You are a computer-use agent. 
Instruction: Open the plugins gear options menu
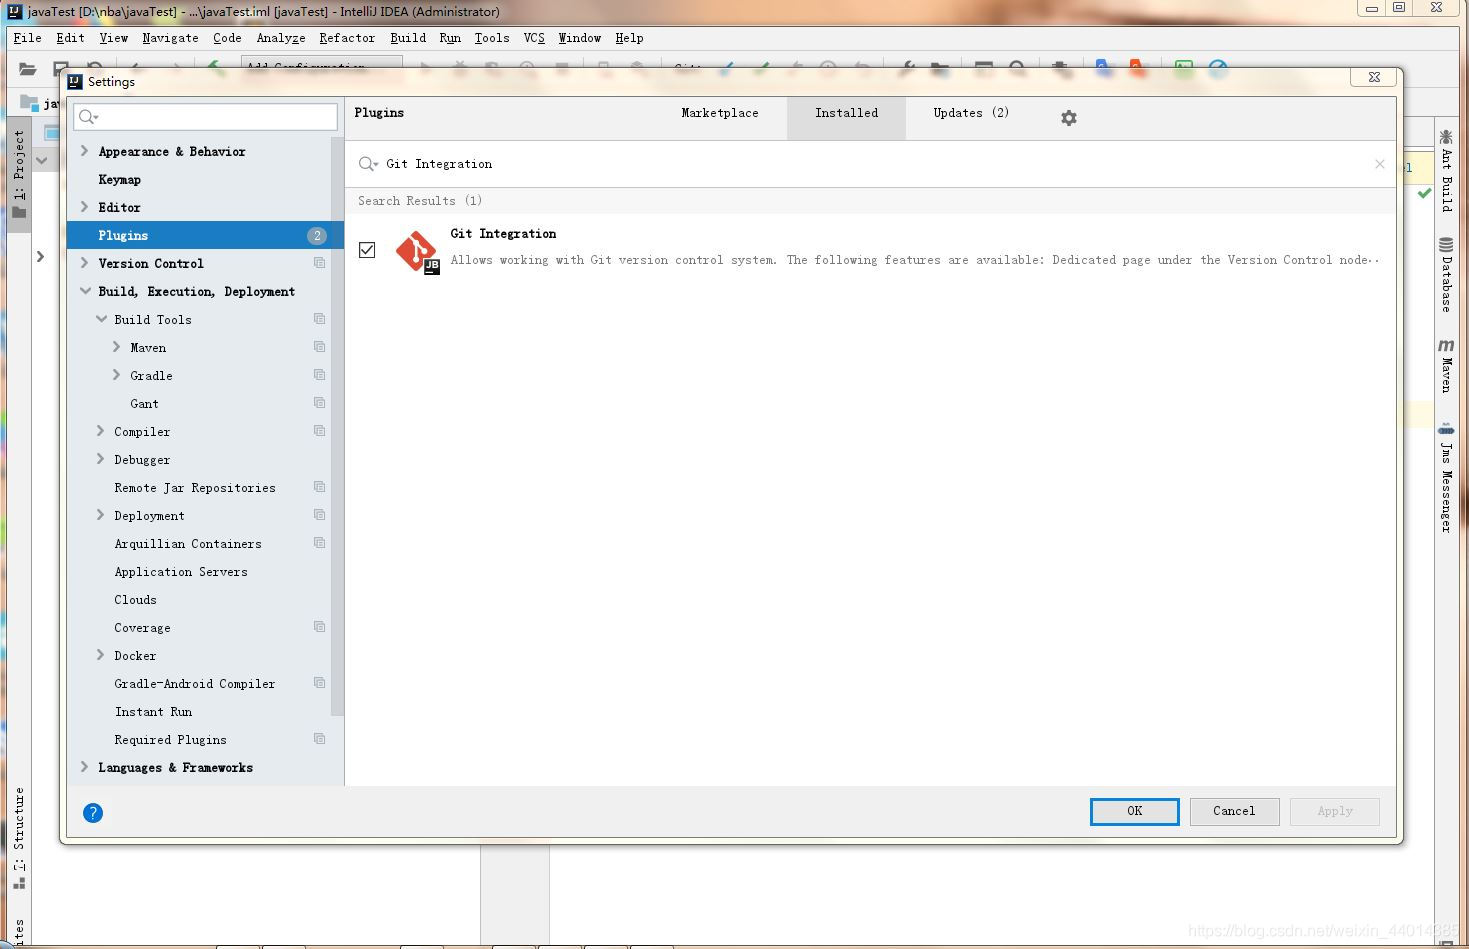click(1069, 118)
